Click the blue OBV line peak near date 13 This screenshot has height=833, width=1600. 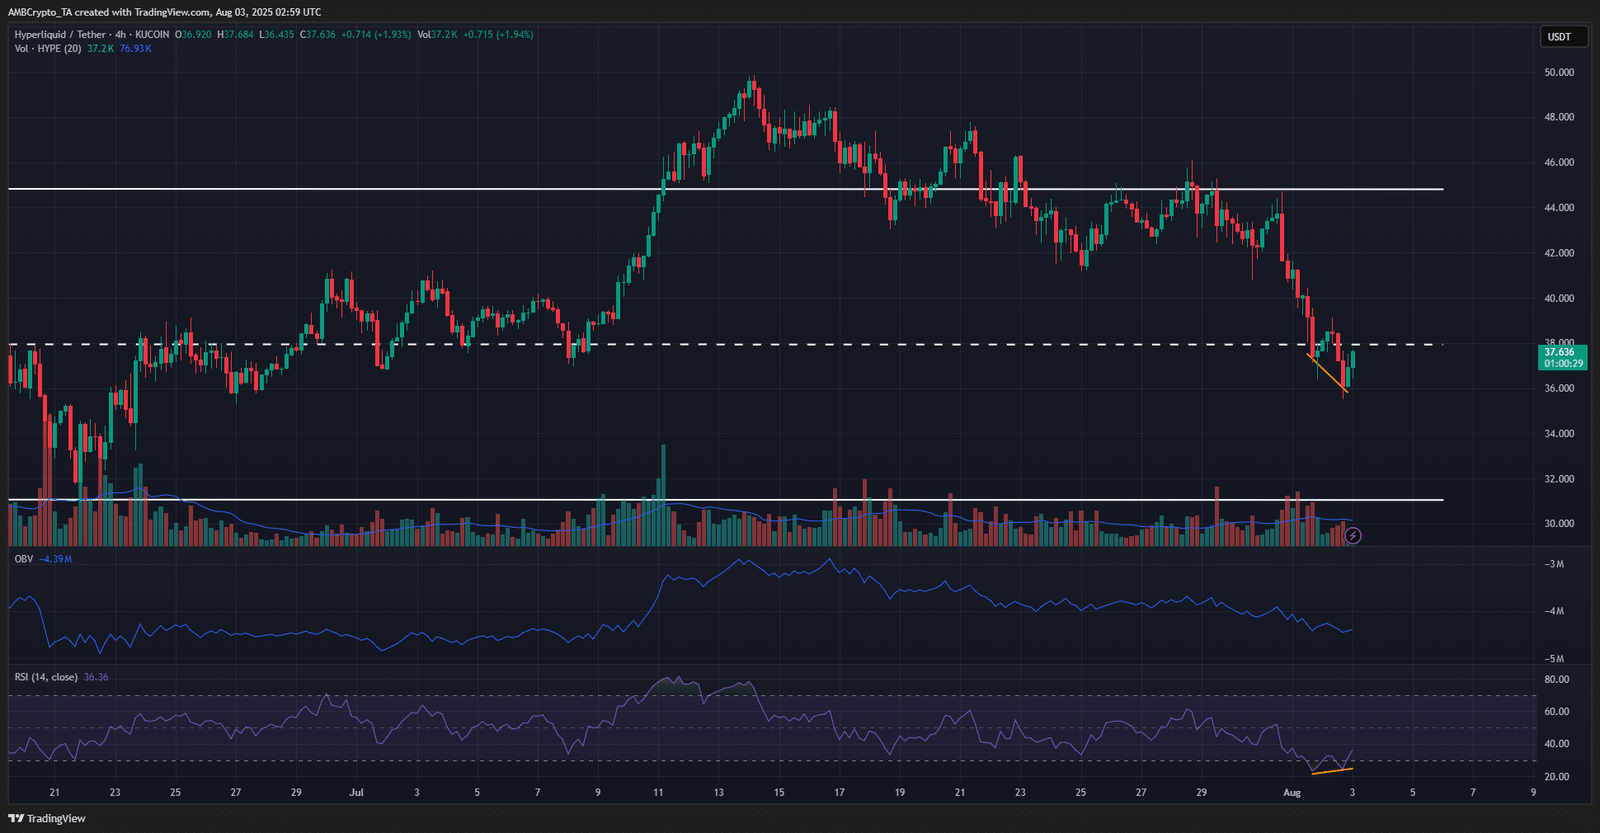(x=742, y=561)
